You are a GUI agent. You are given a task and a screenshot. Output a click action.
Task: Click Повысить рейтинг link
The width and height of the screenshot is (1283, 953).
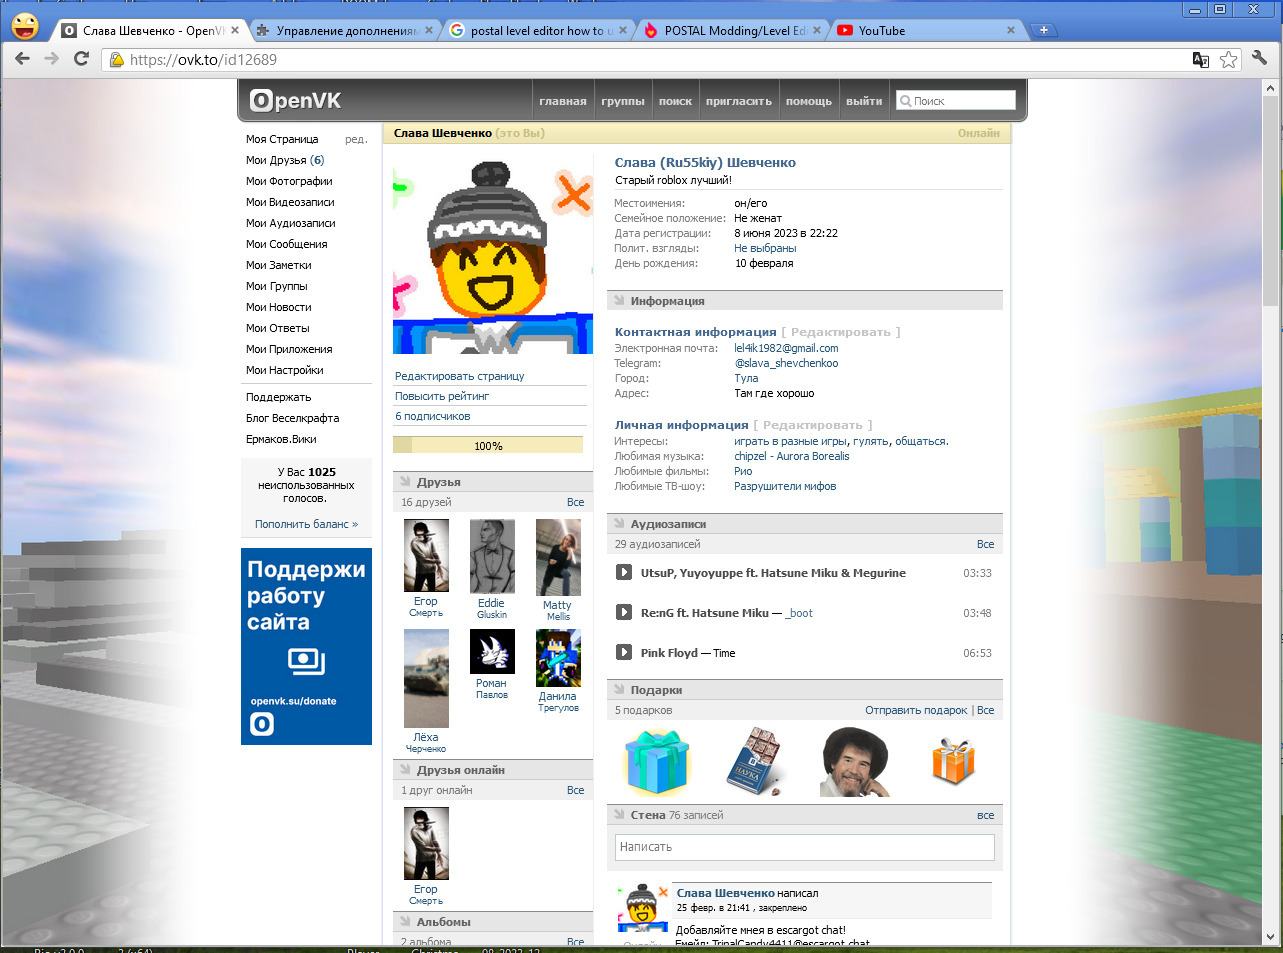[442, 396]
